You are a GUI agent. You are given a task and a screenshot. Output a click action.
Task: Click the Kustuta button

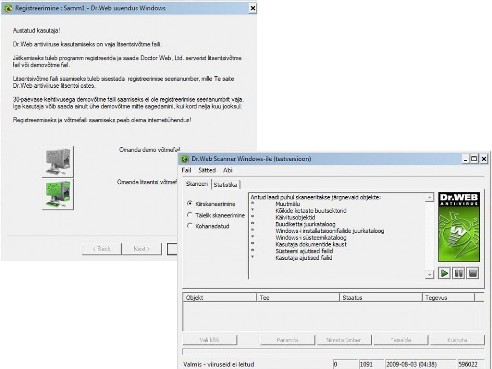pos(457,340)
